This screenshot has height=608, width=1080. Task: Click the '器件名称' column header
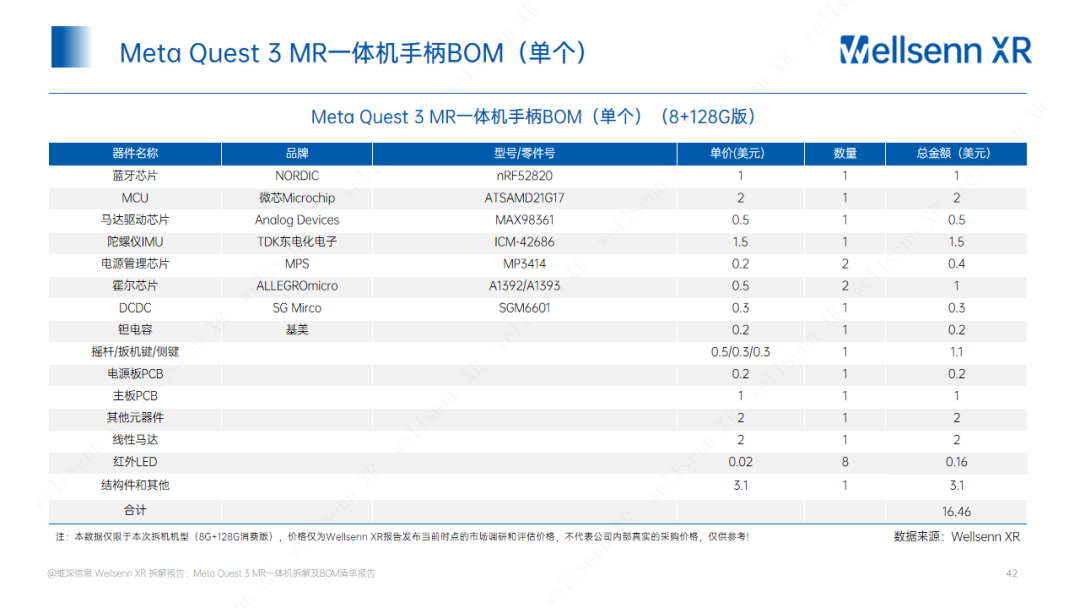pyautogui.click(x=135, y=154)
